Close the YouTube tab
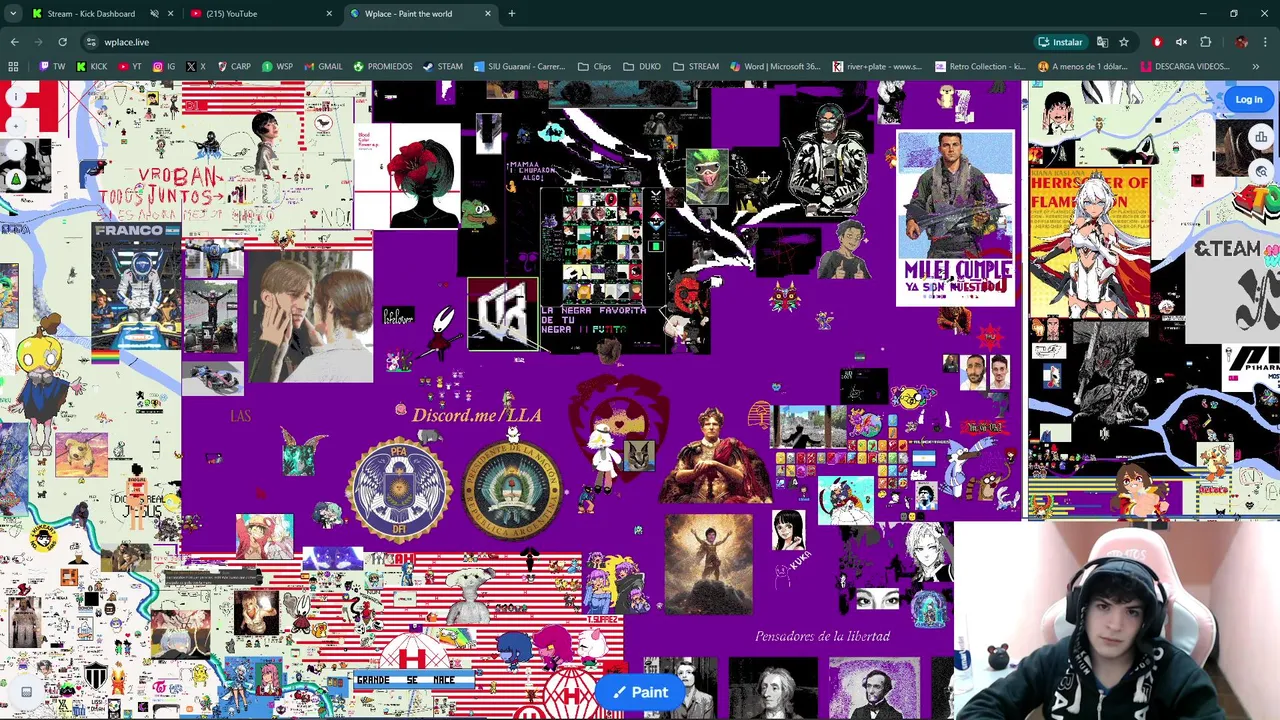This screenshot has height=720, width=1280. click(x=329, y=14)
